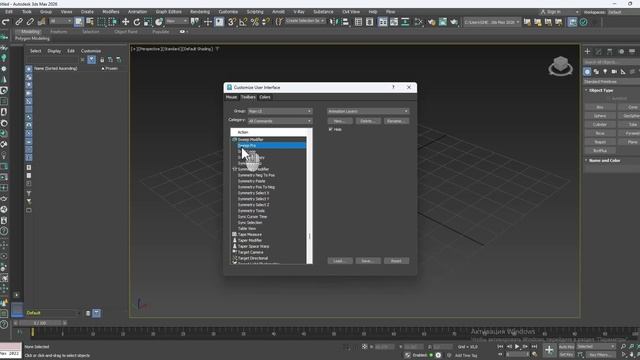Open the Customize menu
The height and width of the screenshot is (360, 640).
[x=228, y=12]
